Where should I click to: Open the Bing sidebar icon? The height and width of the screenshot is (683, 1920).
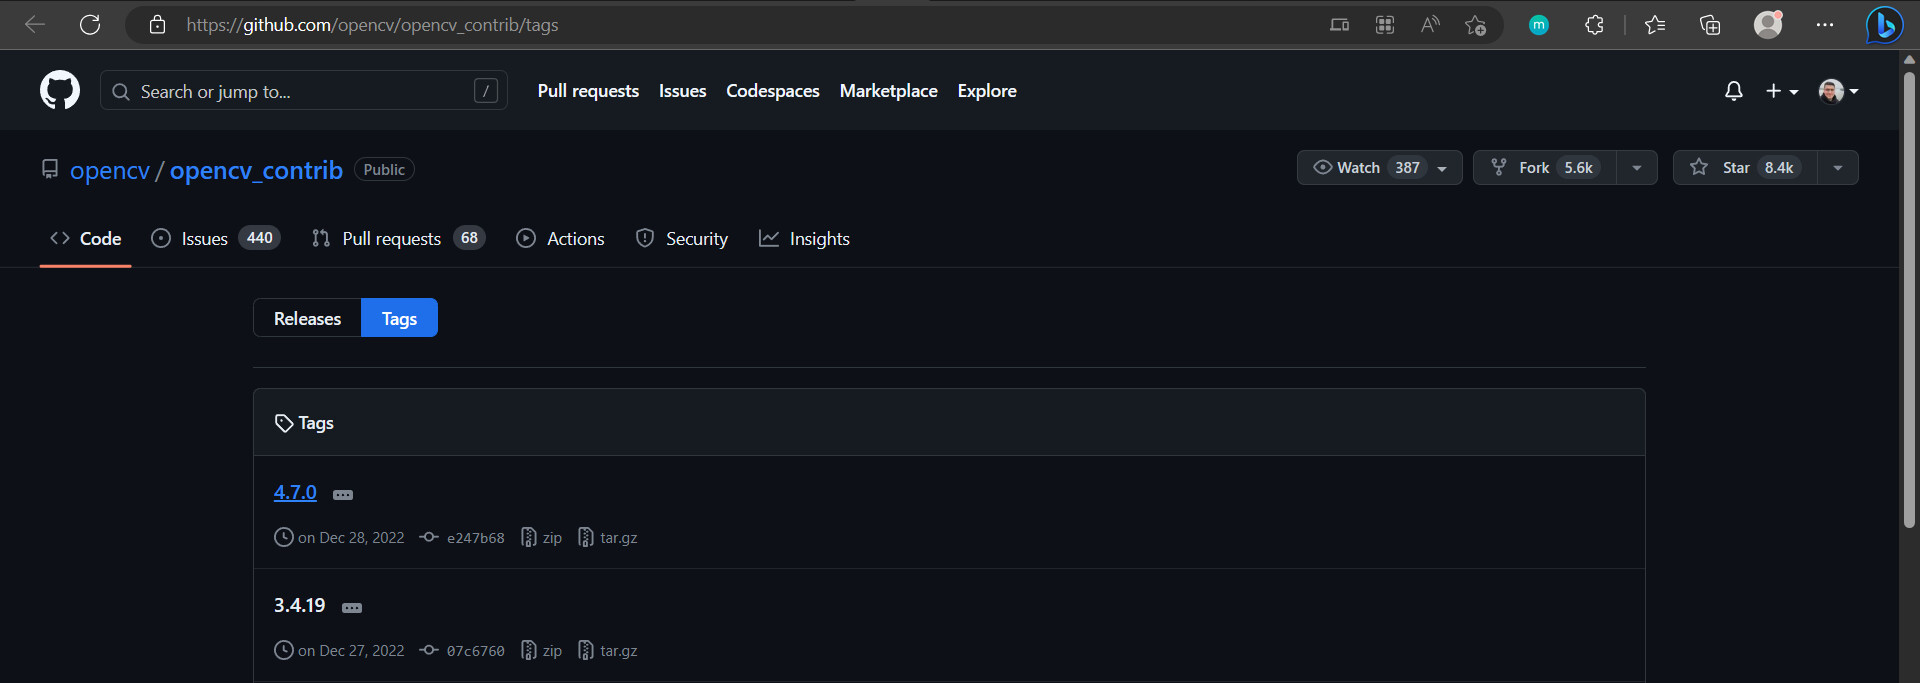click(x=1884, y=24)
